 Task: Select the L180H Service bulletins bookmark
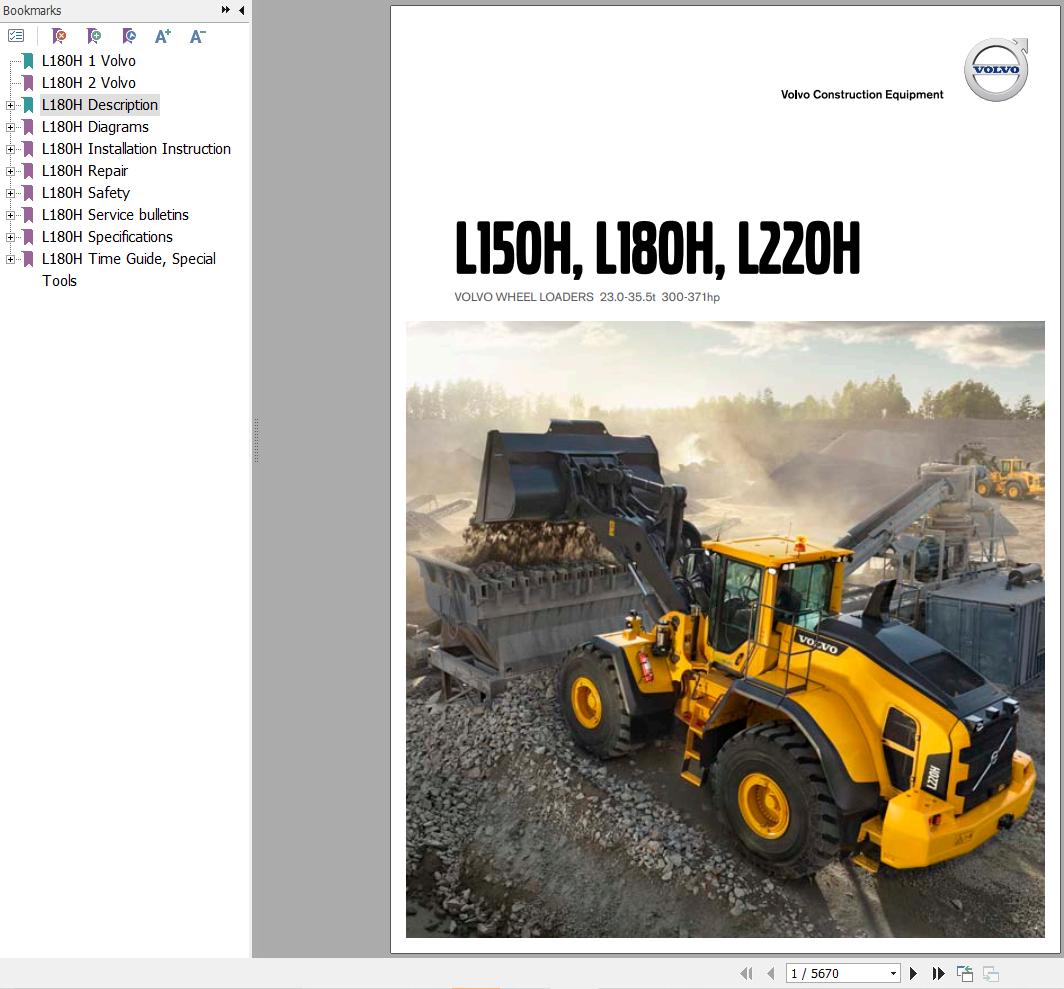[115, 214]
